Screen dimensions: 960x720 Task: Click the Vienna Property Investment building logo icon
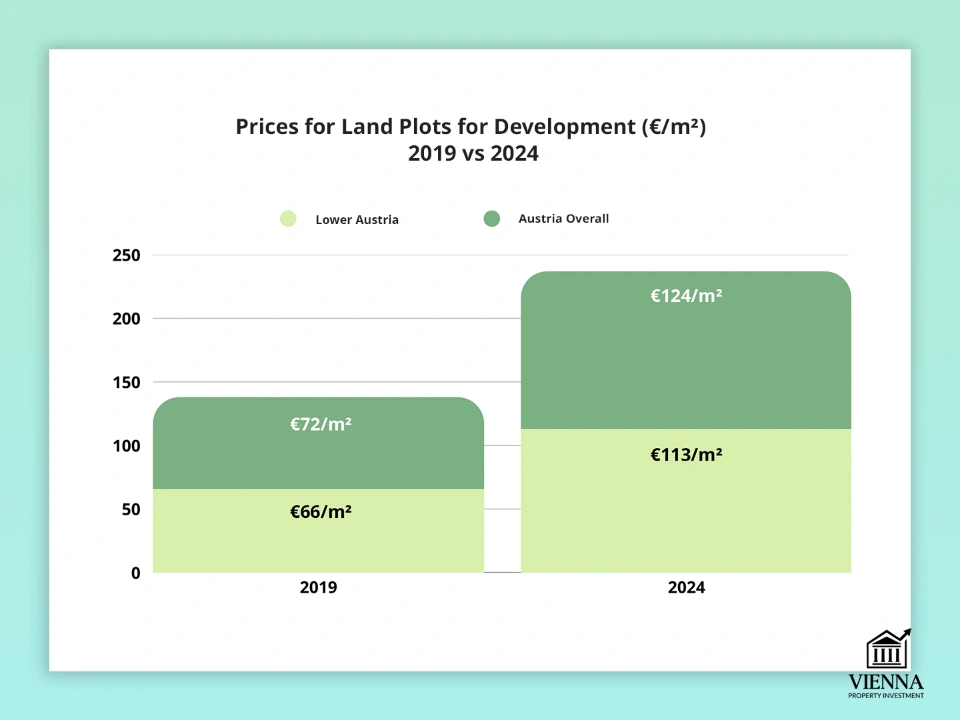coord(886,650)
